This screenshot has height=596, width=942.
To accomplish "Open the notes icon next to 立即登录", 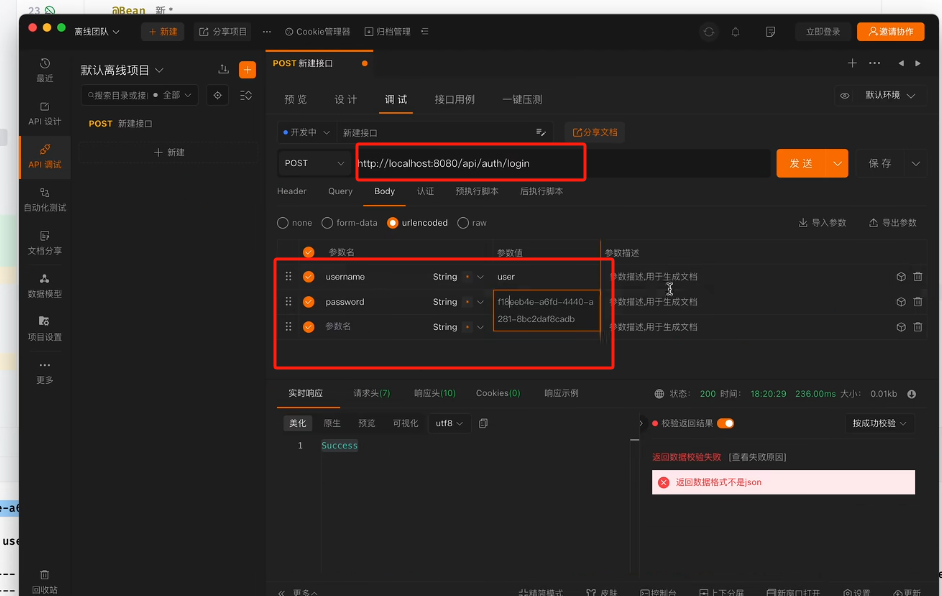I will [770, 32].
